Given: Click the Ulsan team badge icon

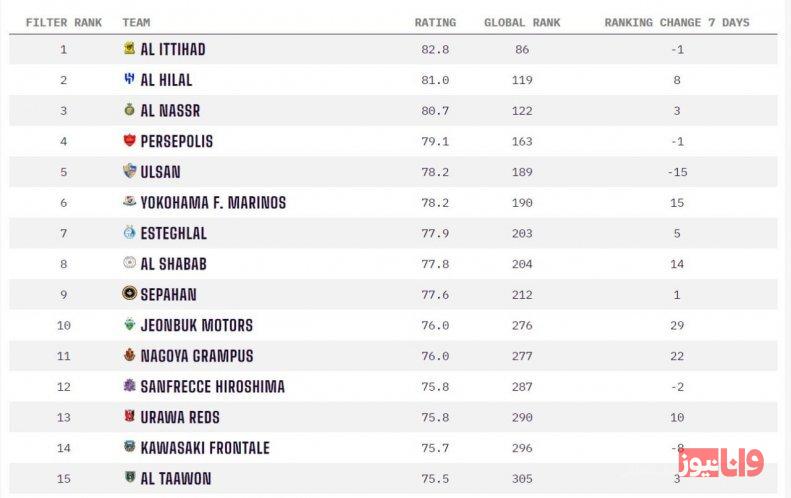Looking at the screenshot, I should click(x=129, y=172).
